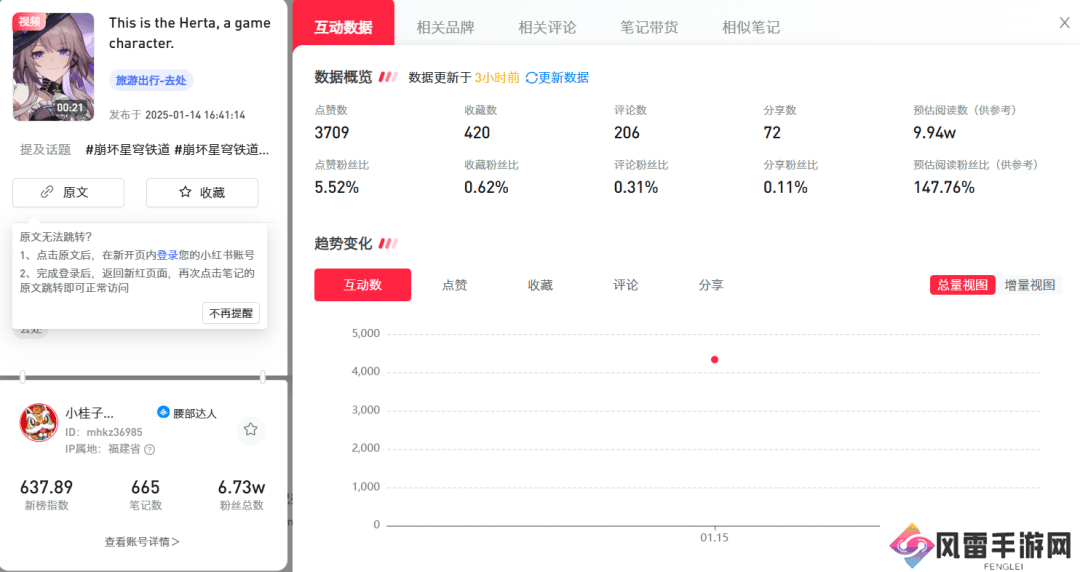Image resolution: width=1080 pixels, height=572 pixels.
Task: Switch to the 相关品牌 tab
Action: 445,28
